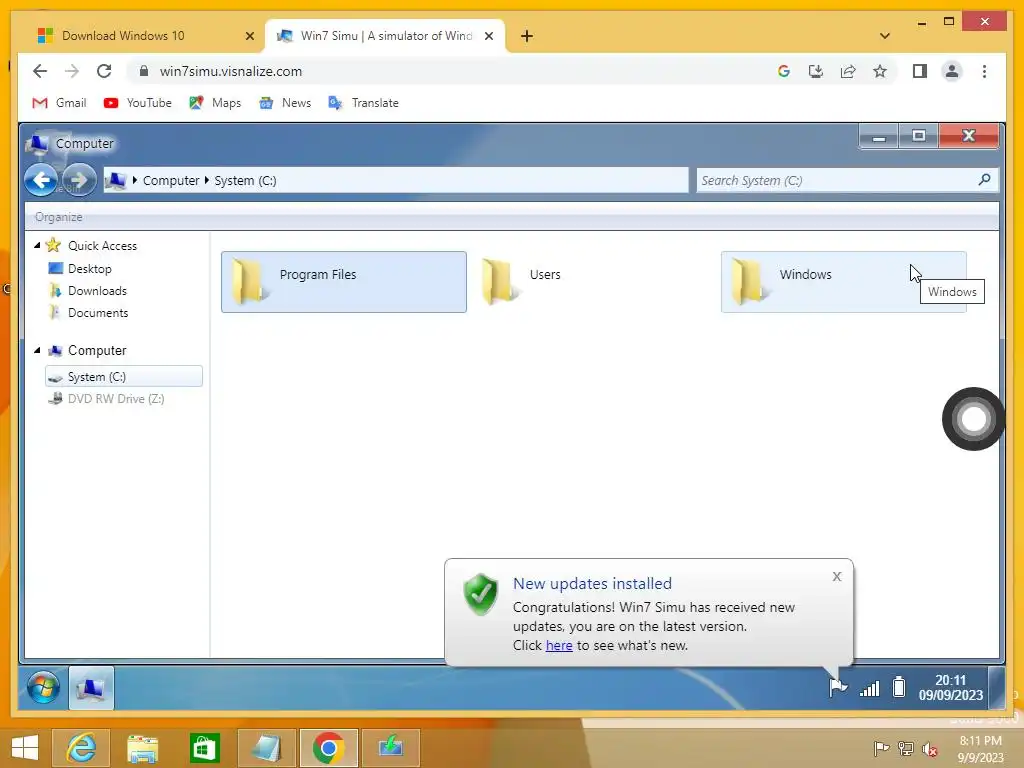
Task: Open Chrome side panel
Action: point(920,71)
